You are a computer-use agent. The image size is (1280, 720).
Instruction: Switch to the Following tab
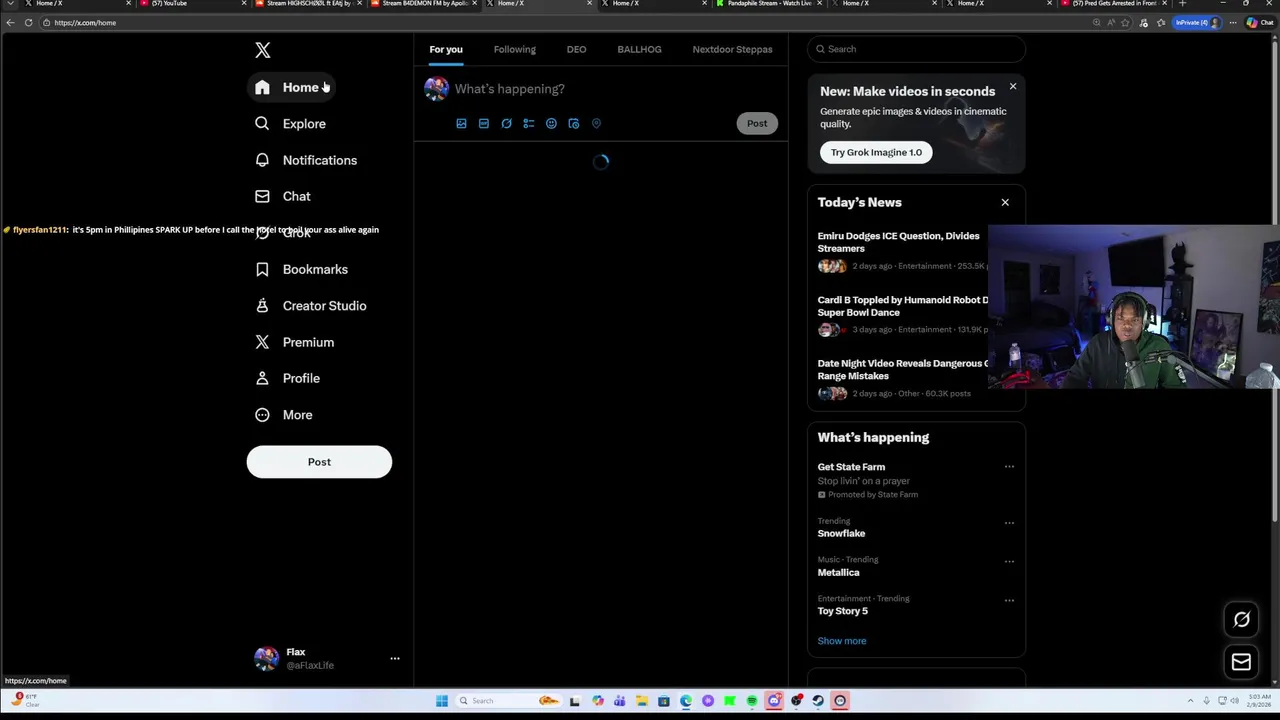(514, 49)
